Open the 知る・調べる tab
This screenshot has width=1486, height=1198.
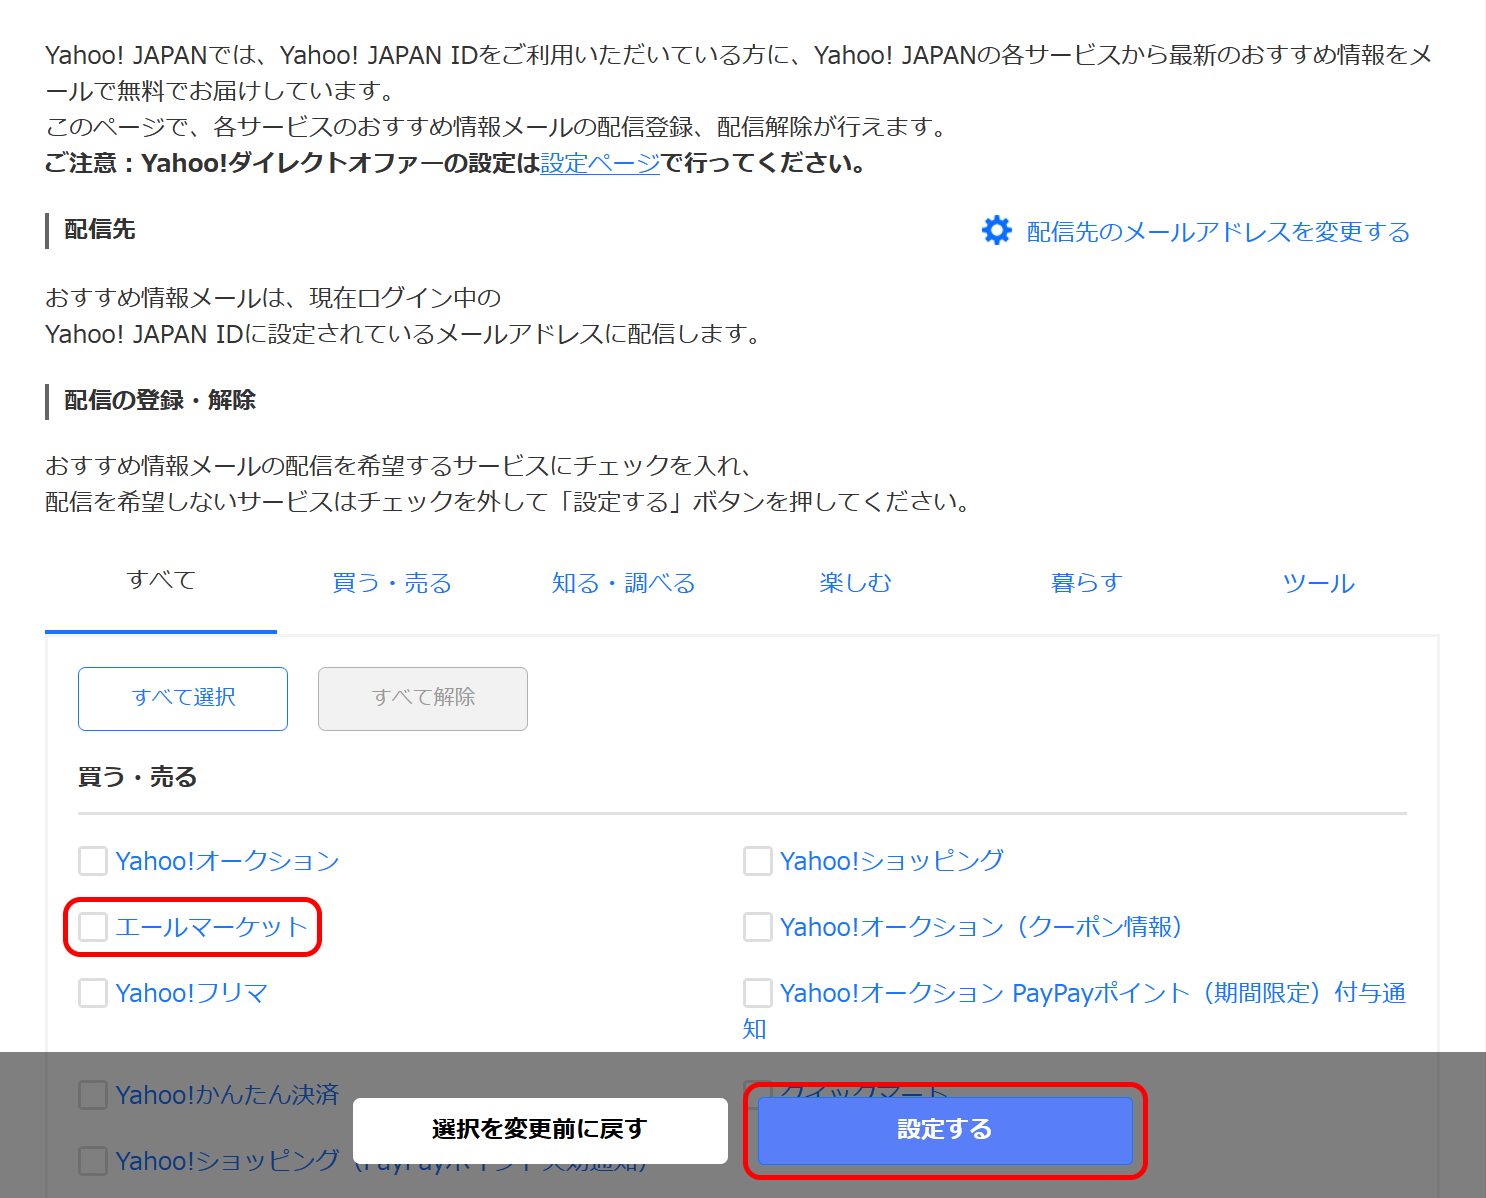point(622,583)
